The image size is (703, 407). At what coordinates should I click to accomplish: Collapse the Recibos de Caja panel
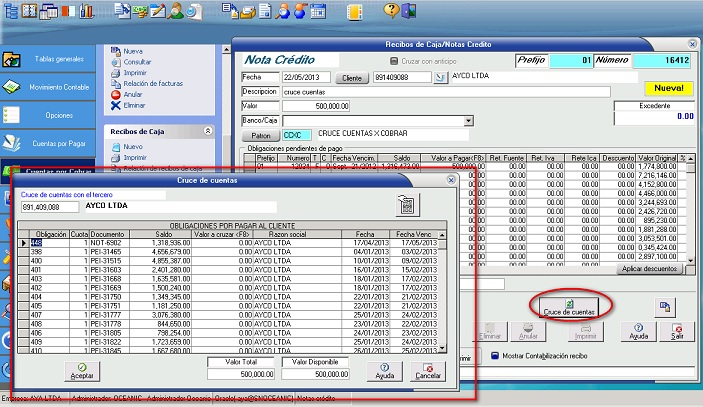pos(207,130)
